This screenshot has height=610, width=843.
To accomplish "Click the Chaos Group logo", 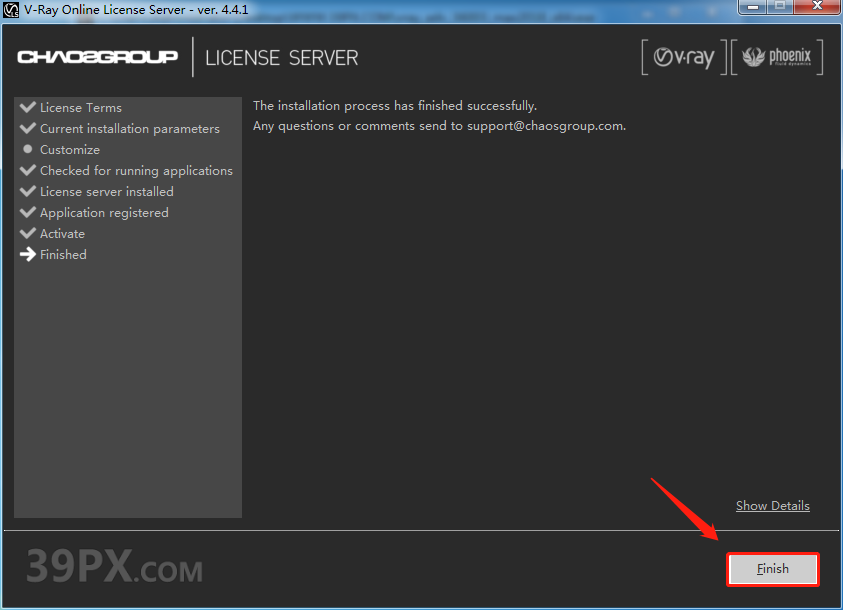I will click(x=97, y=57).
